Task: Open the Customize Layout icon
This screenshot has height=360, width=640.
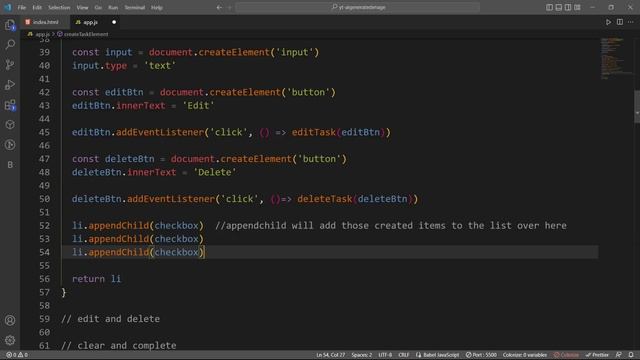Action: (x=577, y=7)
